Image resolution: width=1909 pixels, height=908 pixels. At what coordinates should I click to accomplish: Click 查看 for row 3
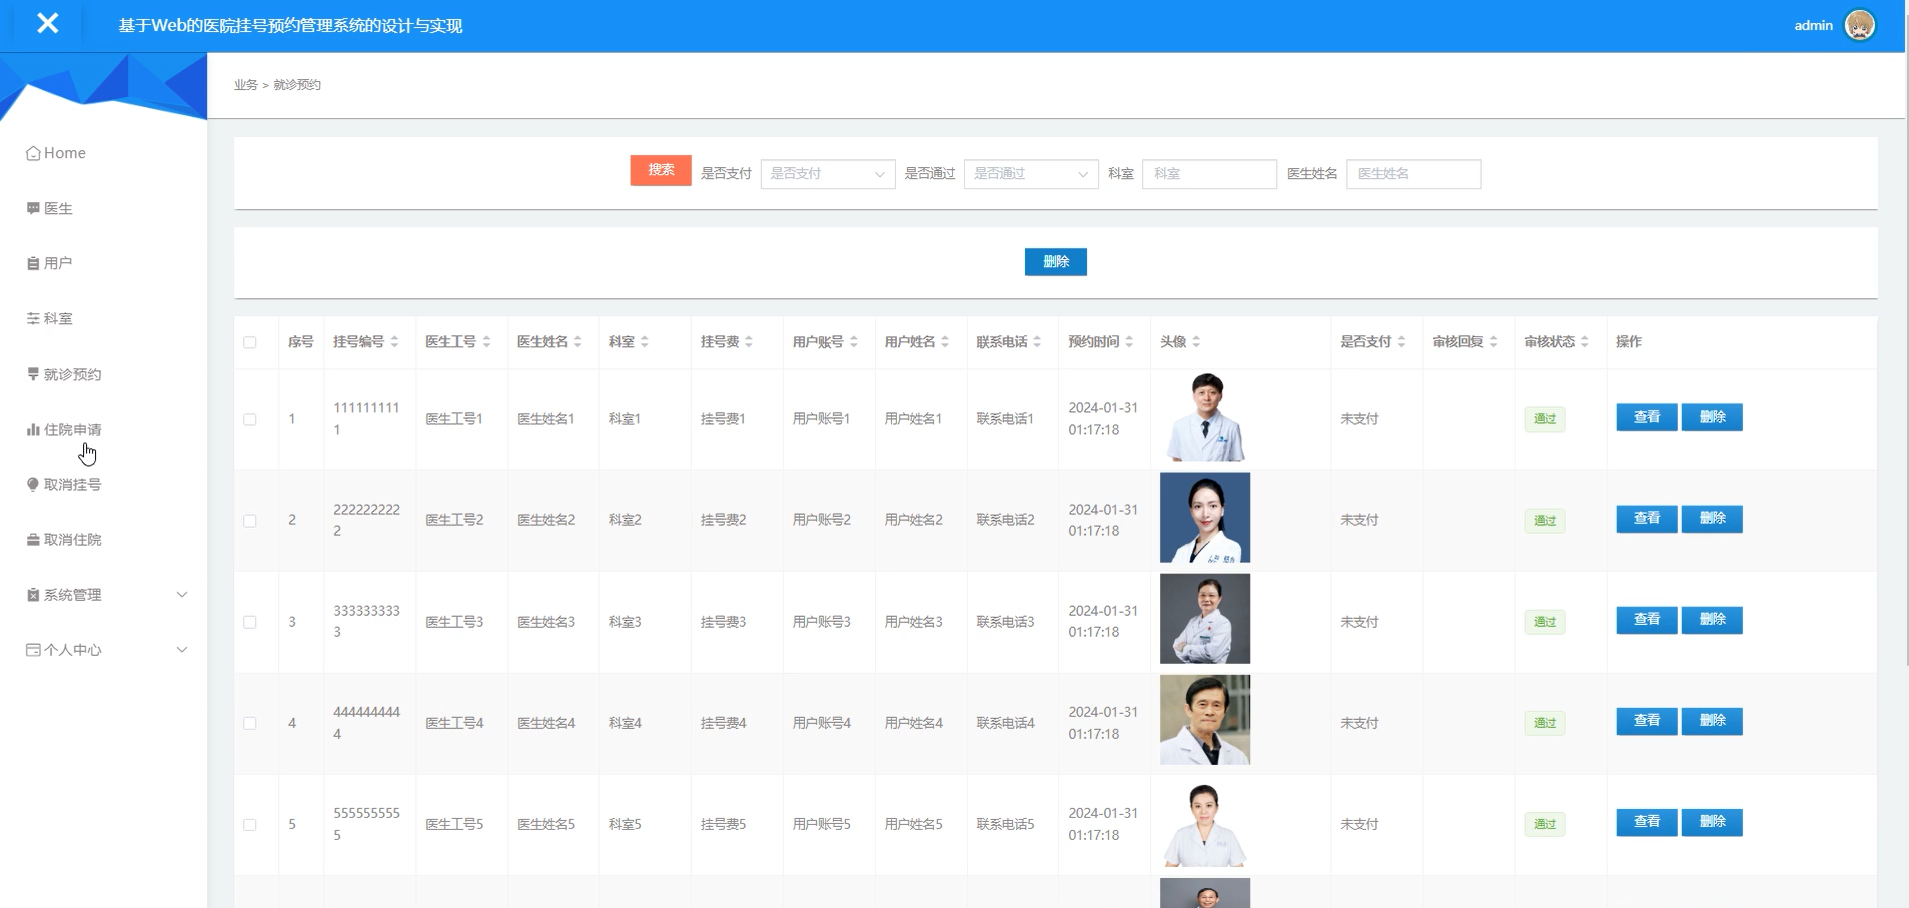coord(1647,620)
